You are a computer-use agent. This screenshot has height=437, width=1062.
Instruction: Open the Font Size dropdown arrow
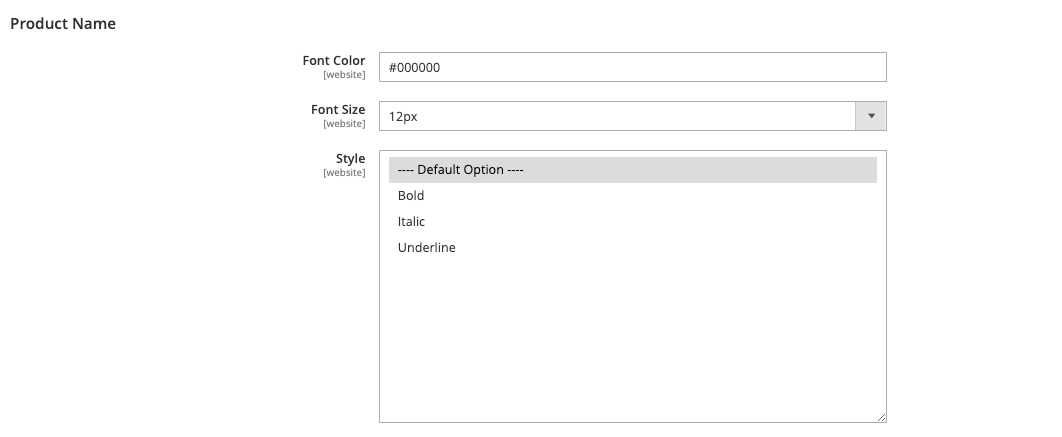[x=870, y=116]
